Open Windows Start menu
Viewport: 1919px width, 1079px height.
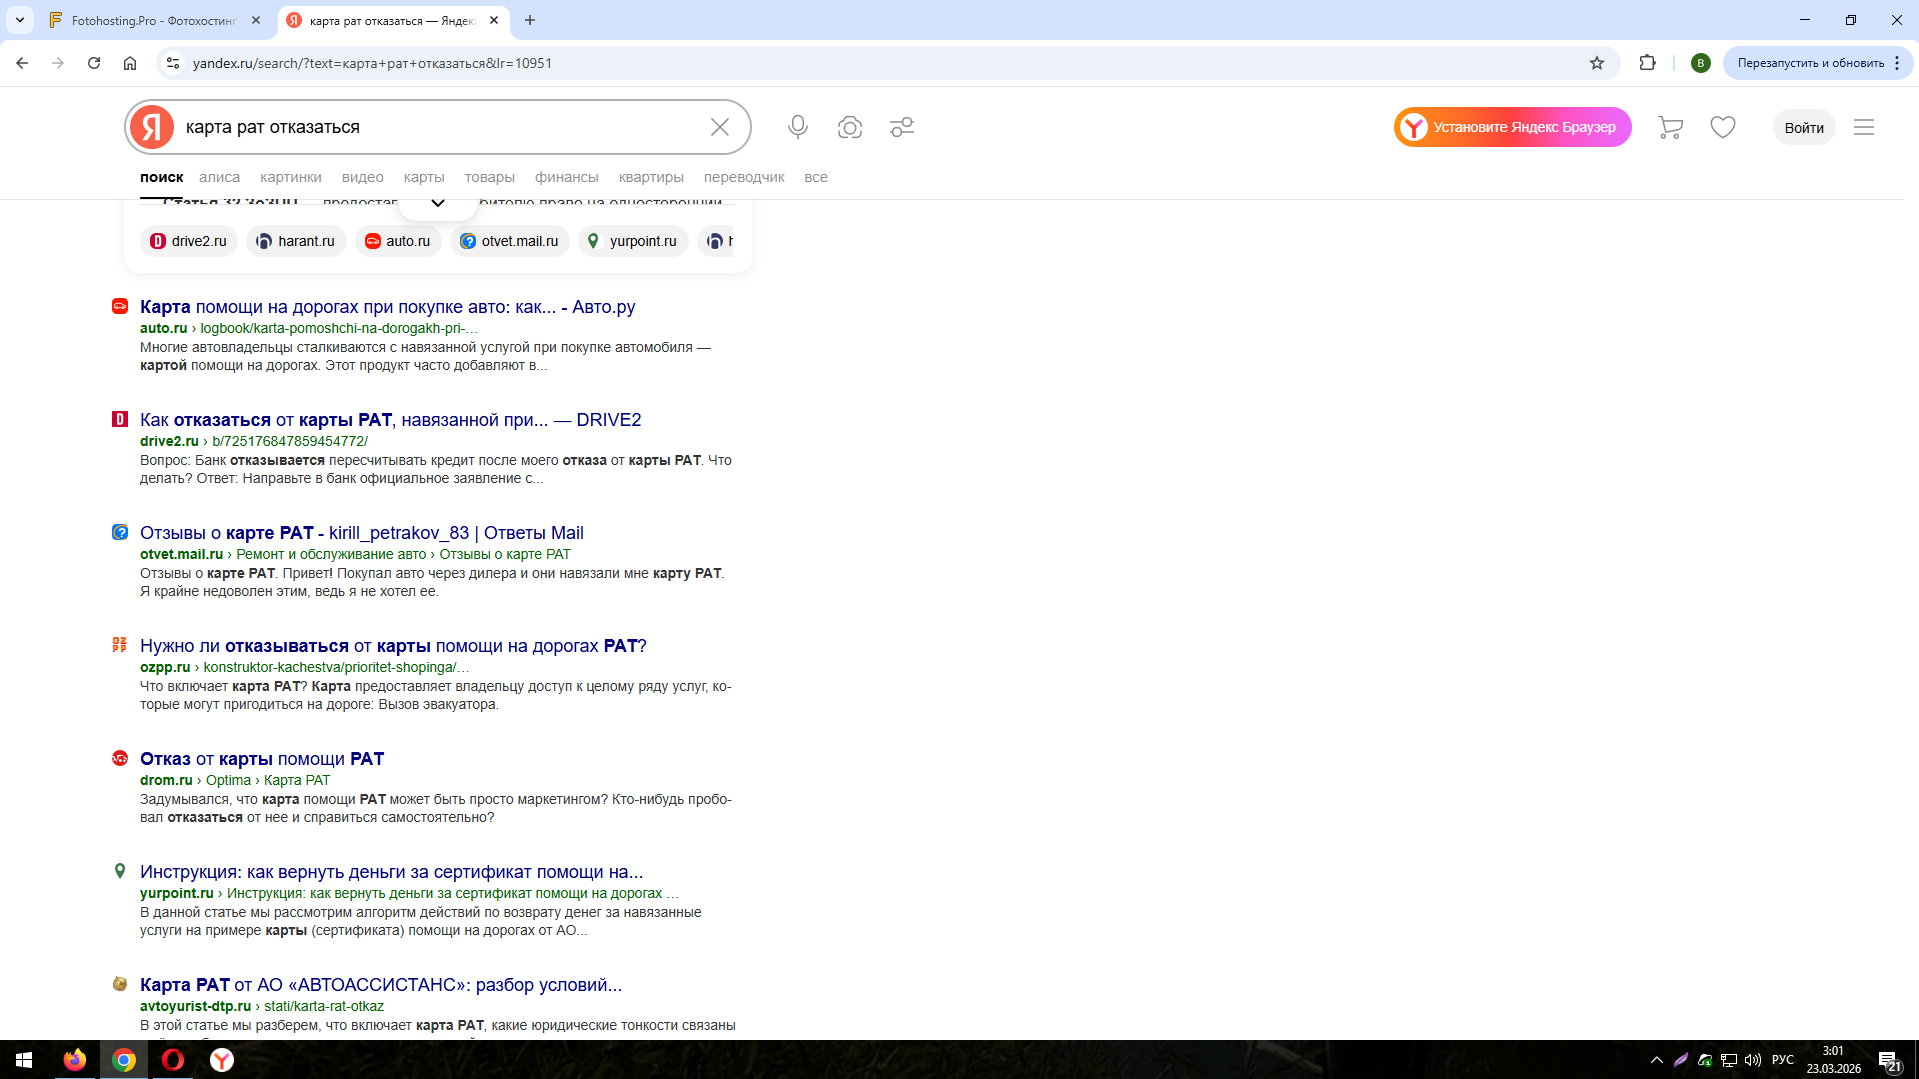pyautogui.click(x=24, y=1060)
